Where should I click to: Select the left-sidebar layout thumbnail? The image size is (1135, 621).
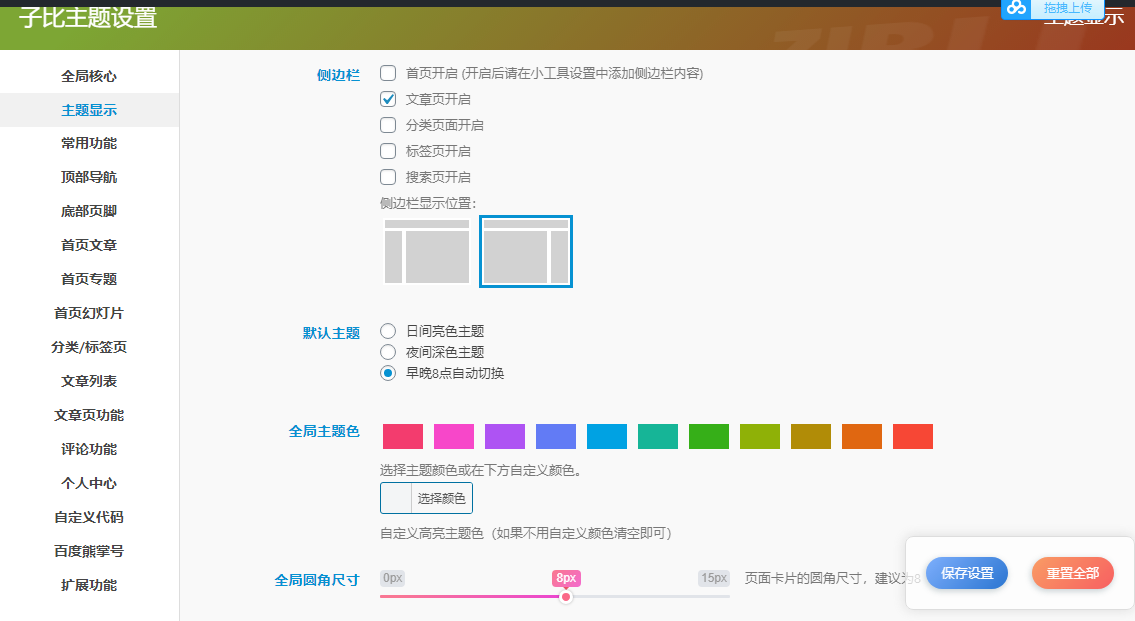(x=426, y=251)
